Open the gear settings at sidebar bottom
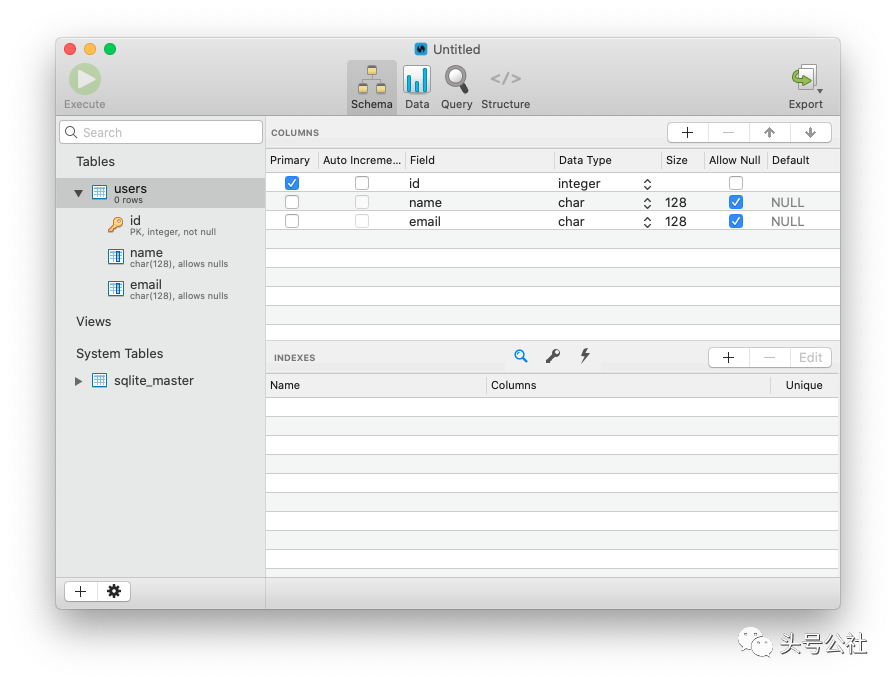 [114, 591]
